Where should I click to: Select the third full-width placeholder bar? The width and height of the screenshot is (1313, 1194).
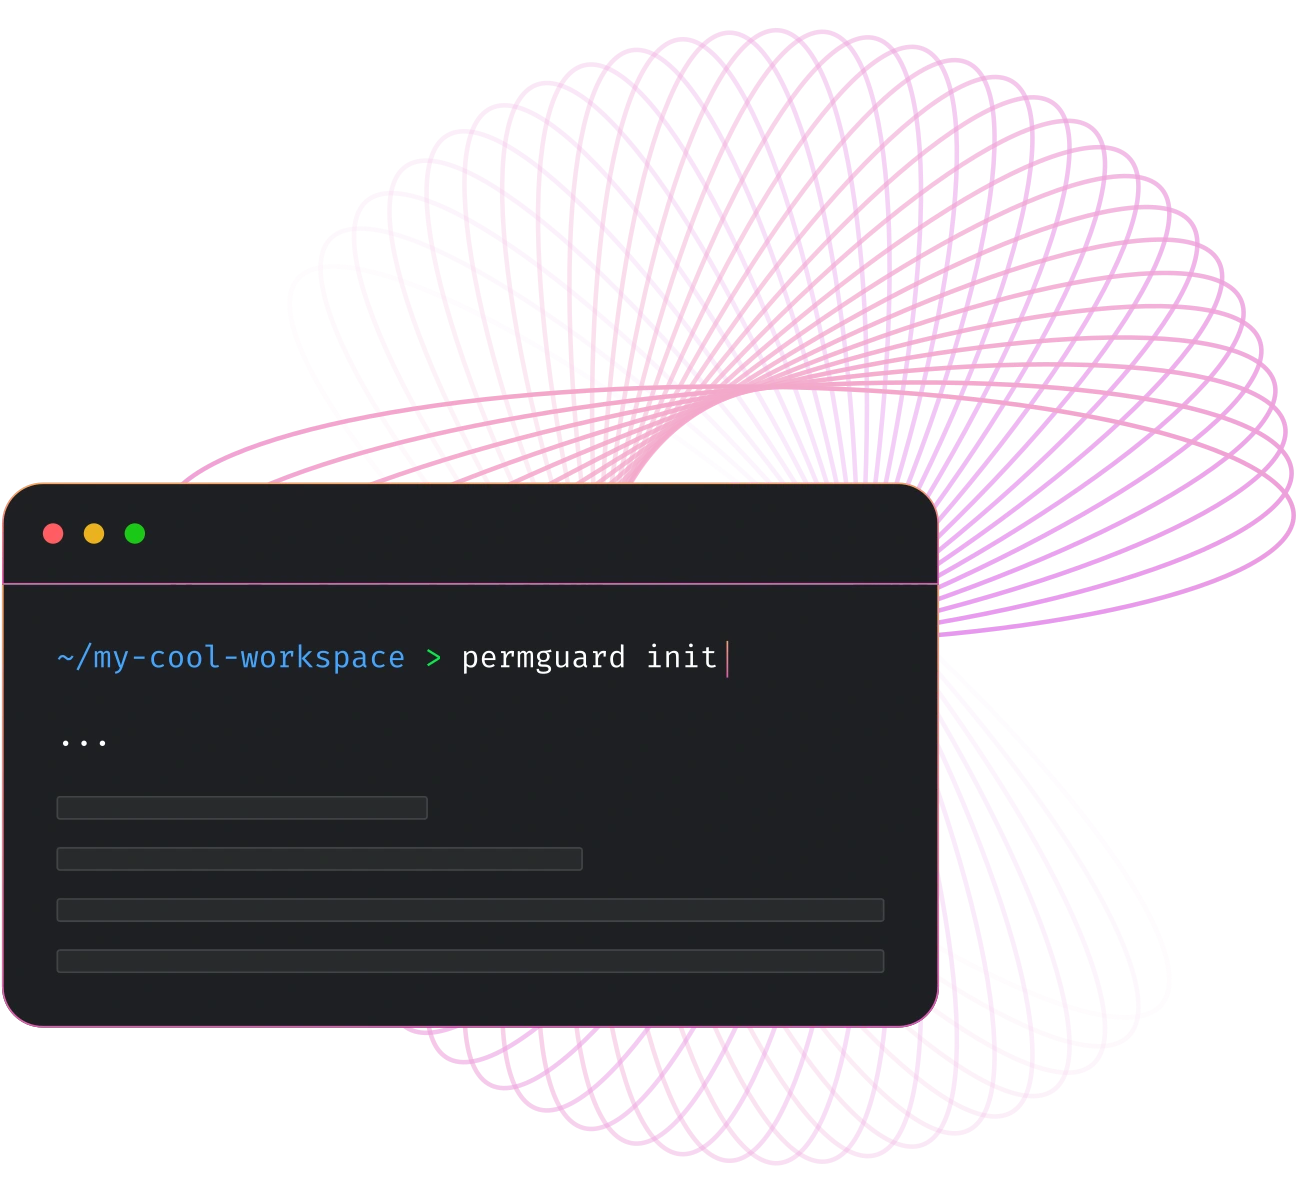[x=470, y=910]
